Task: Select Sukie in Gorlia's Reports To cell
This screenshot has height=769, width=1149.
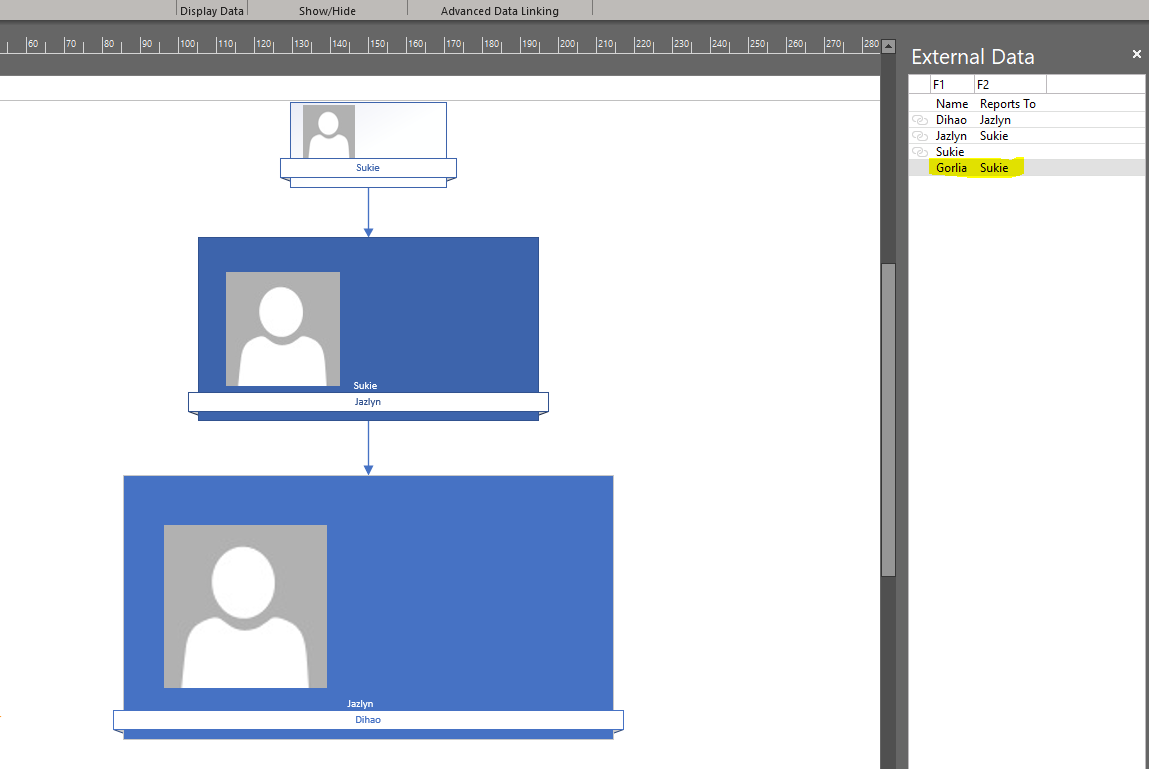Action: (x=994, y=168)
